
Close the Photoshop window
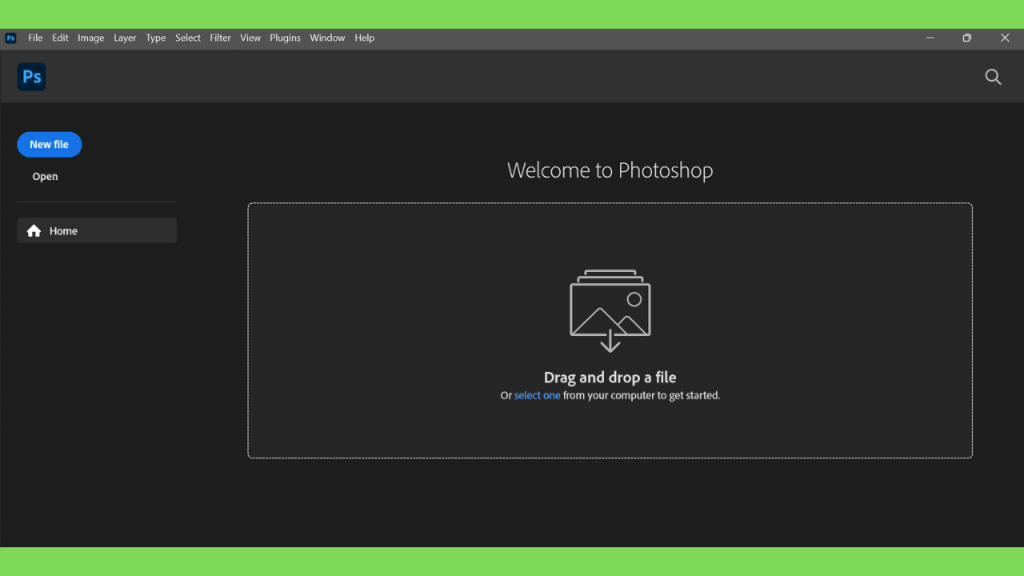[1004, 38]
